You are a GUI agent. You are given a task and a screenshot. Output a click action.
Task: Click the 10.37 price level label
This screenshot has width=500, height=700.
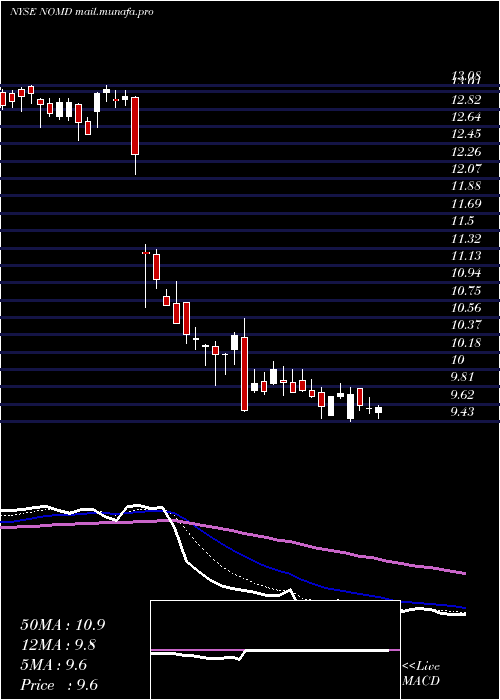tap(466, 325)
